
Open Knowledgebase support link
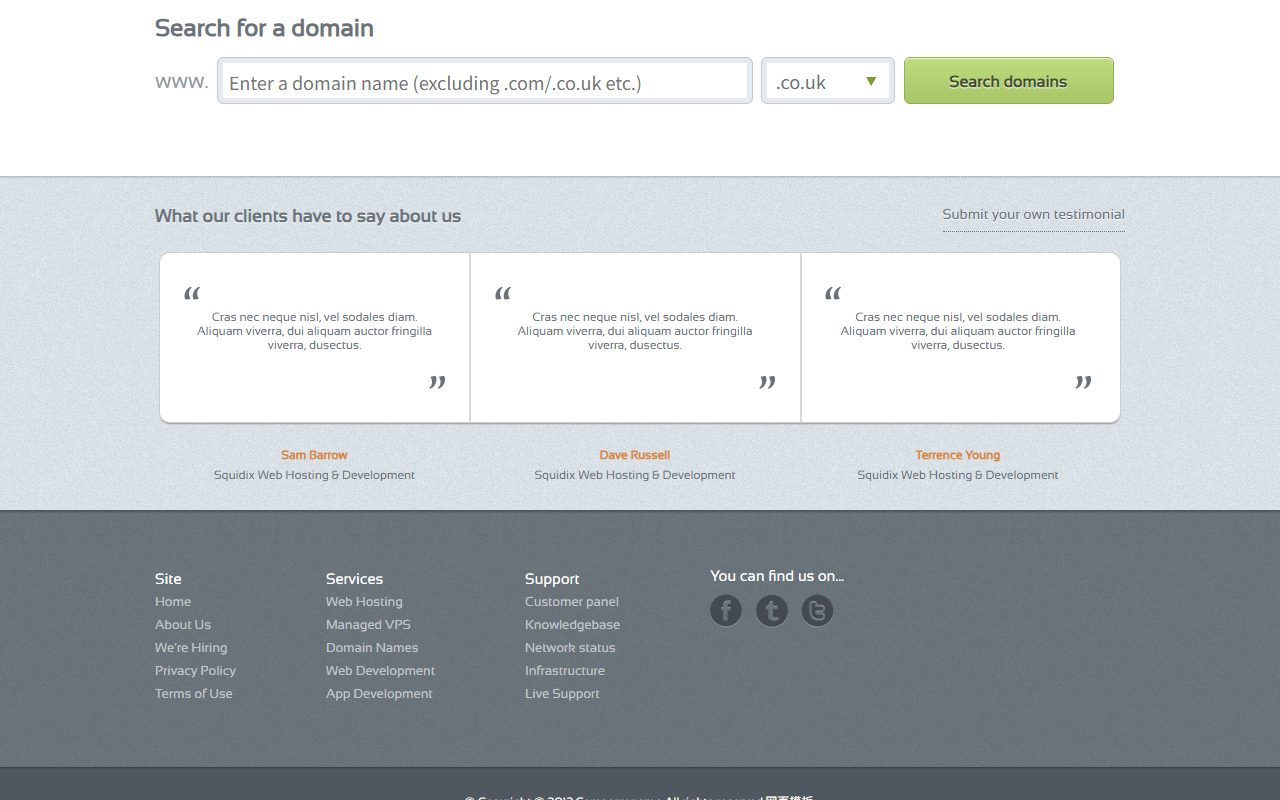(x=572, y=625)
